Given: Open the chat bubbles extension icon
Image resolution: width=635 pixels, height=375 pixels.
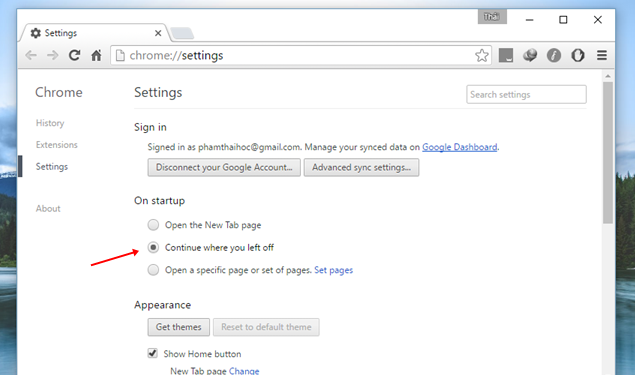Looking at the screenshot, I should point(530,55).
